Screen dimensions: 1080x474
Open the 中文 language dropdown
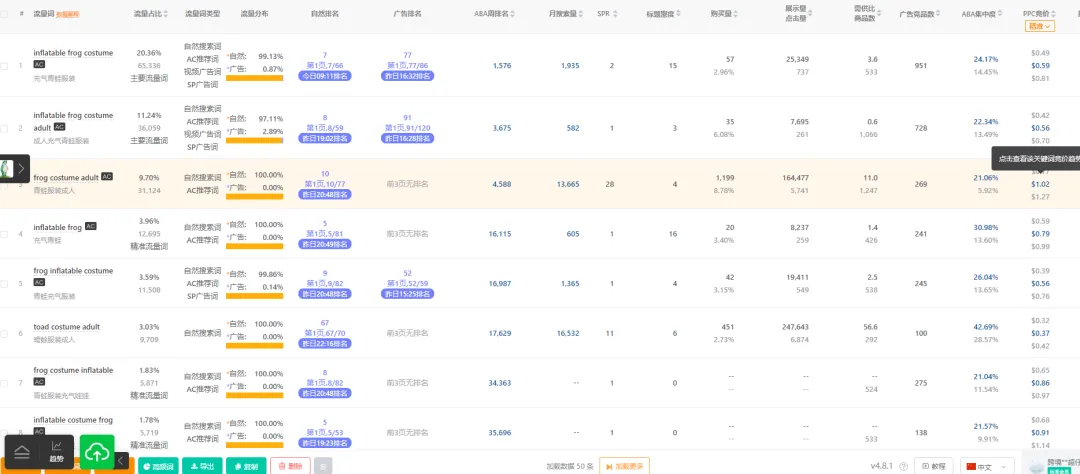[988, 466]
